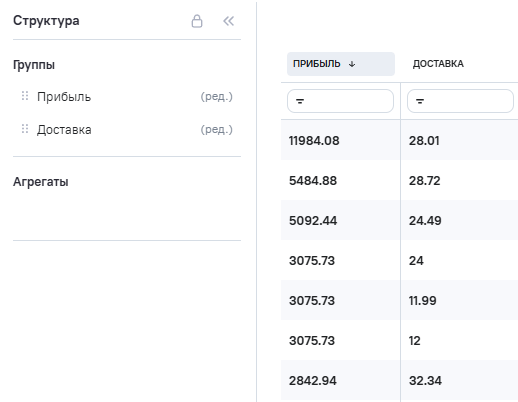The image size is (518, 402).
Task: Click the filter icon in Доставка column
Action: click(420, 101)
